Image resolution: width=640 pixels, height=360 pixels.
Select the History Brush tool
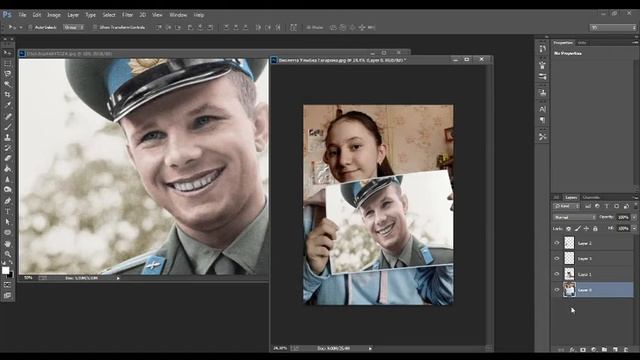[7, 148]
